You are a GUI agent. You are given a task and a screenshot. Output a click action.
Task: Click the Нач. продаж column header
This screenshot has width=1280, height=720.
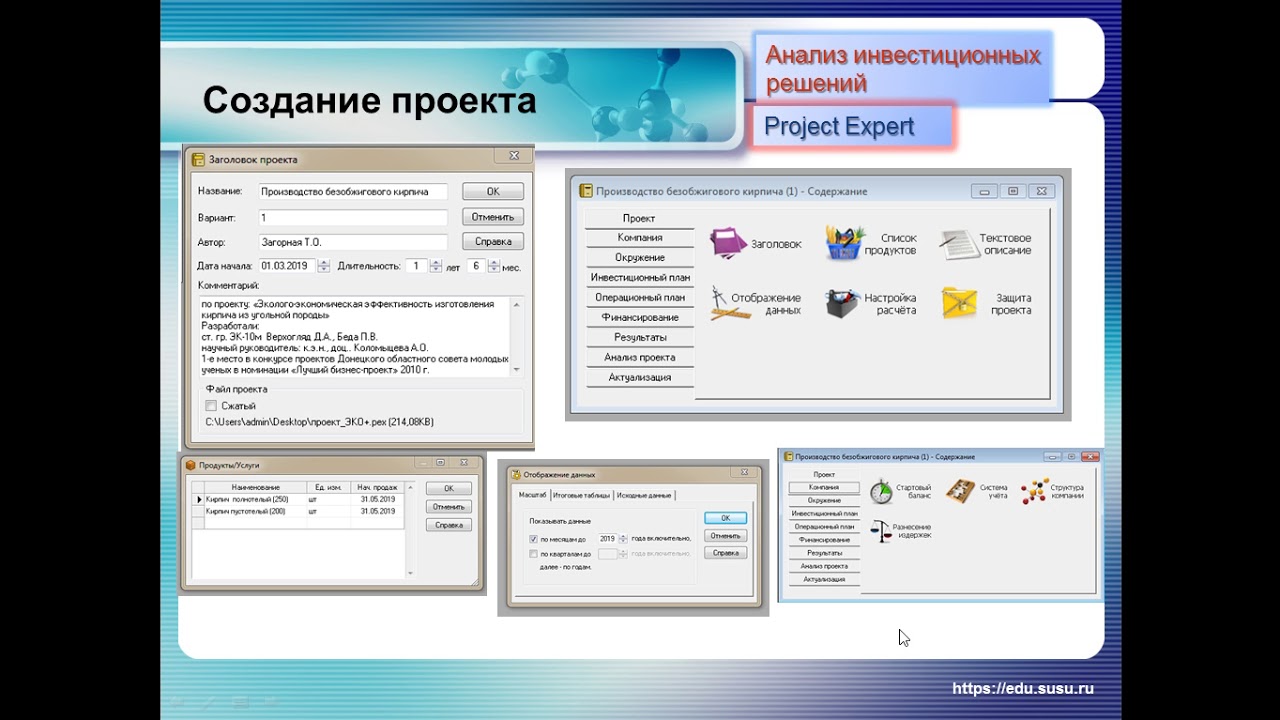click(x=377, y=487)
